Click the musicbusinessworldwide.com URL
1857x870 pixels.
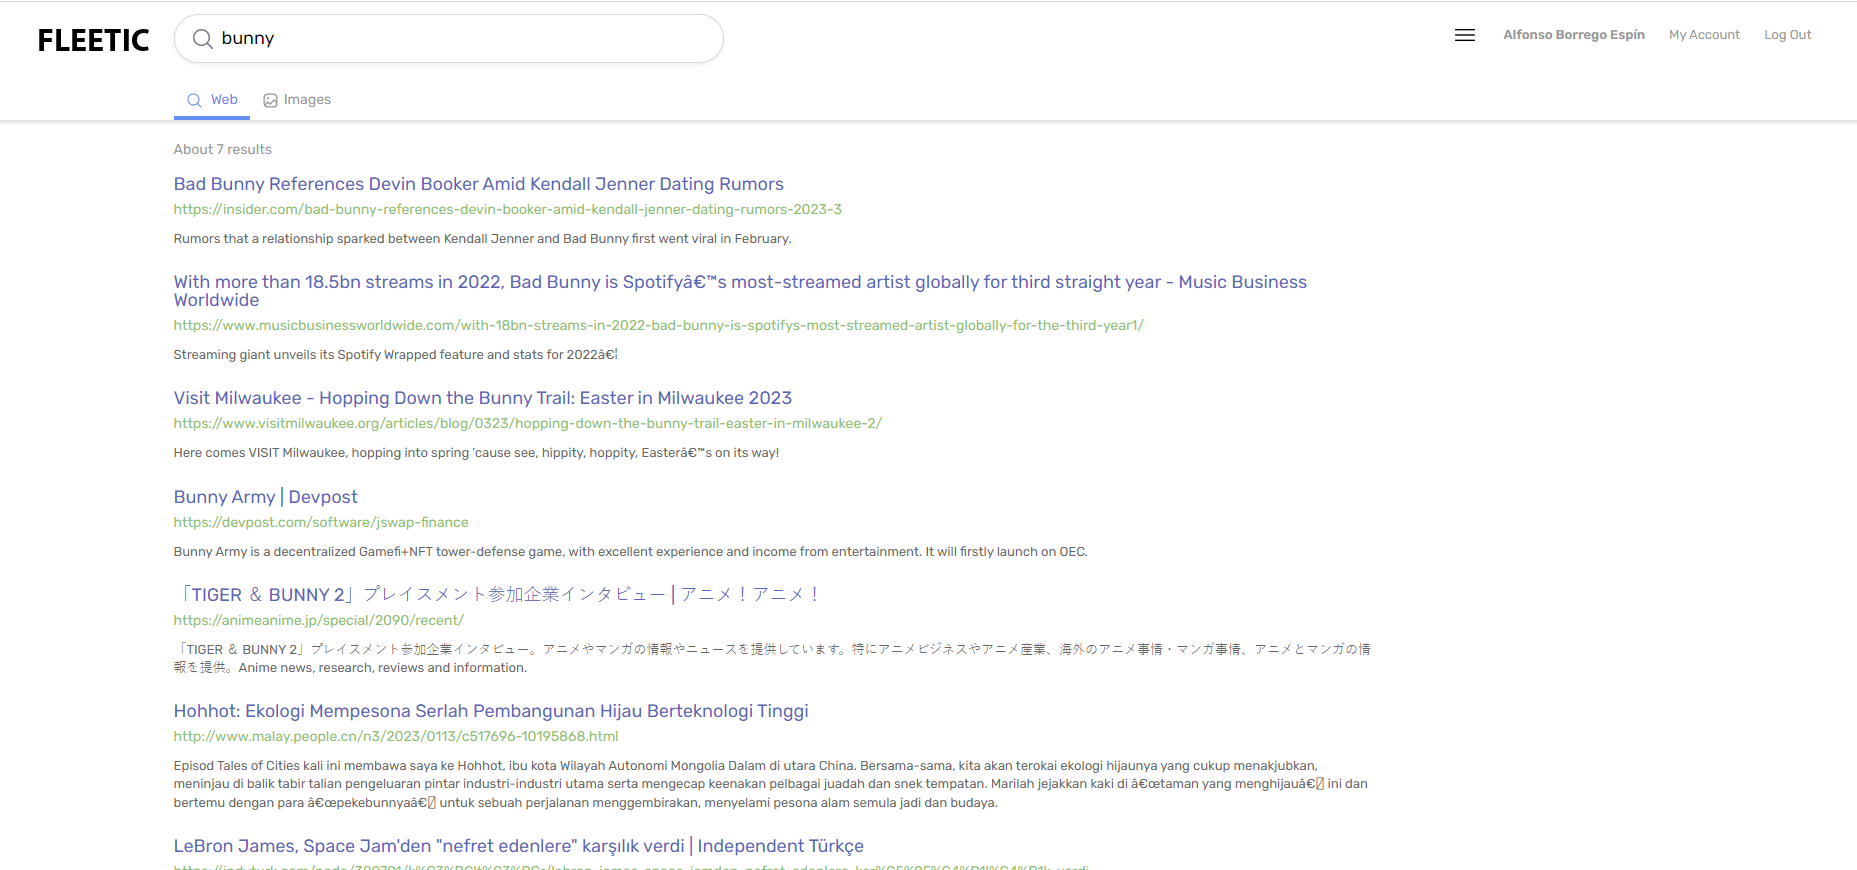658,326
